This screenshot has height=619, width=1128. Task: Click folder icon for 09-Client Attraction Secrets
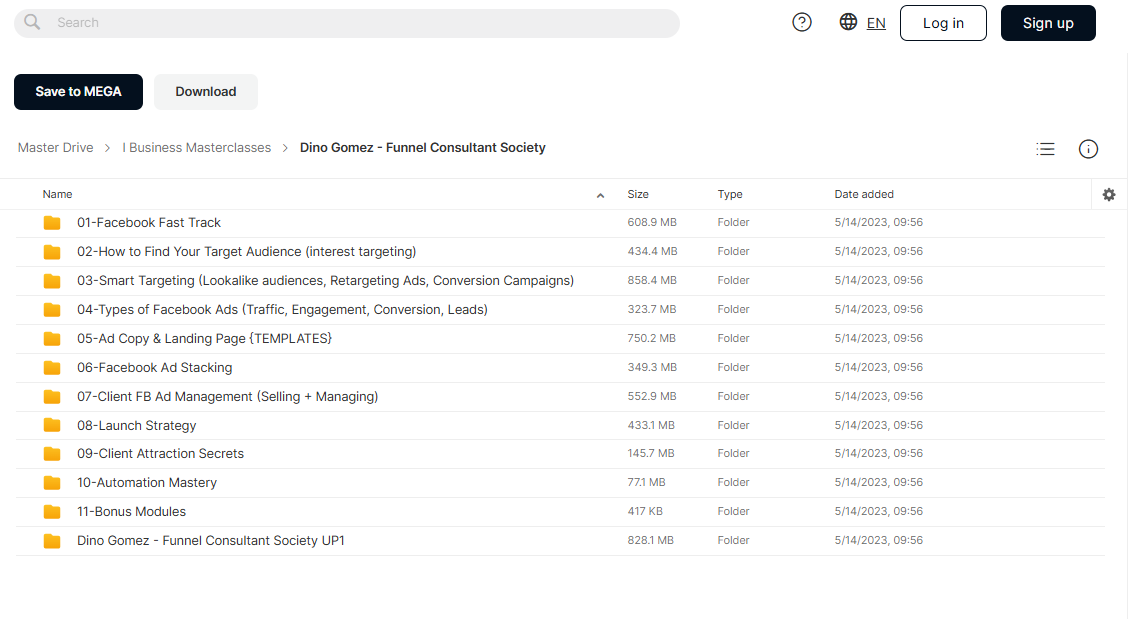point(52,453)
